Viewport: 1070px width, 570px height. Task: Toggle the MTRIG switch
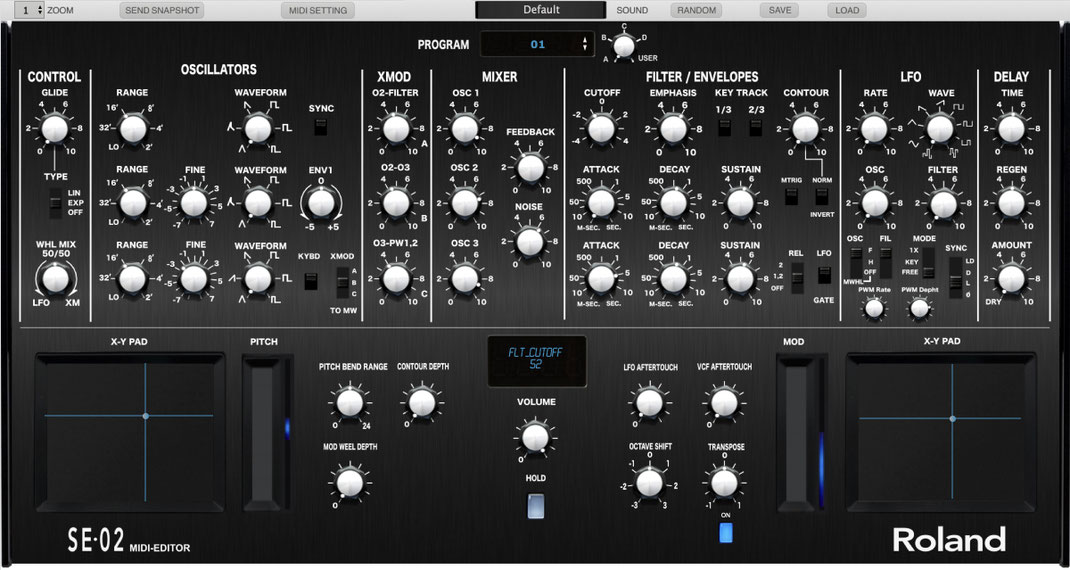[x=791, y=196]
